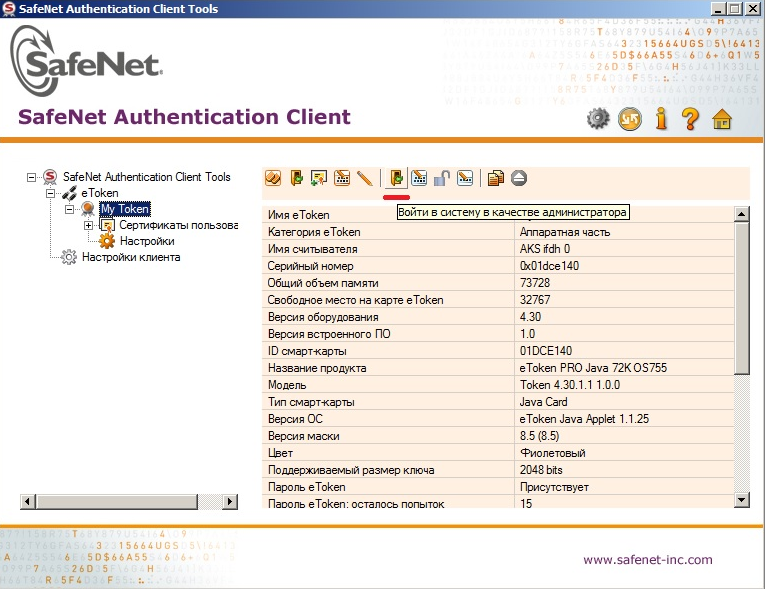Open the About information icon
The width and height of the screenshot is (765, 589).
click(x=661, y=119)
